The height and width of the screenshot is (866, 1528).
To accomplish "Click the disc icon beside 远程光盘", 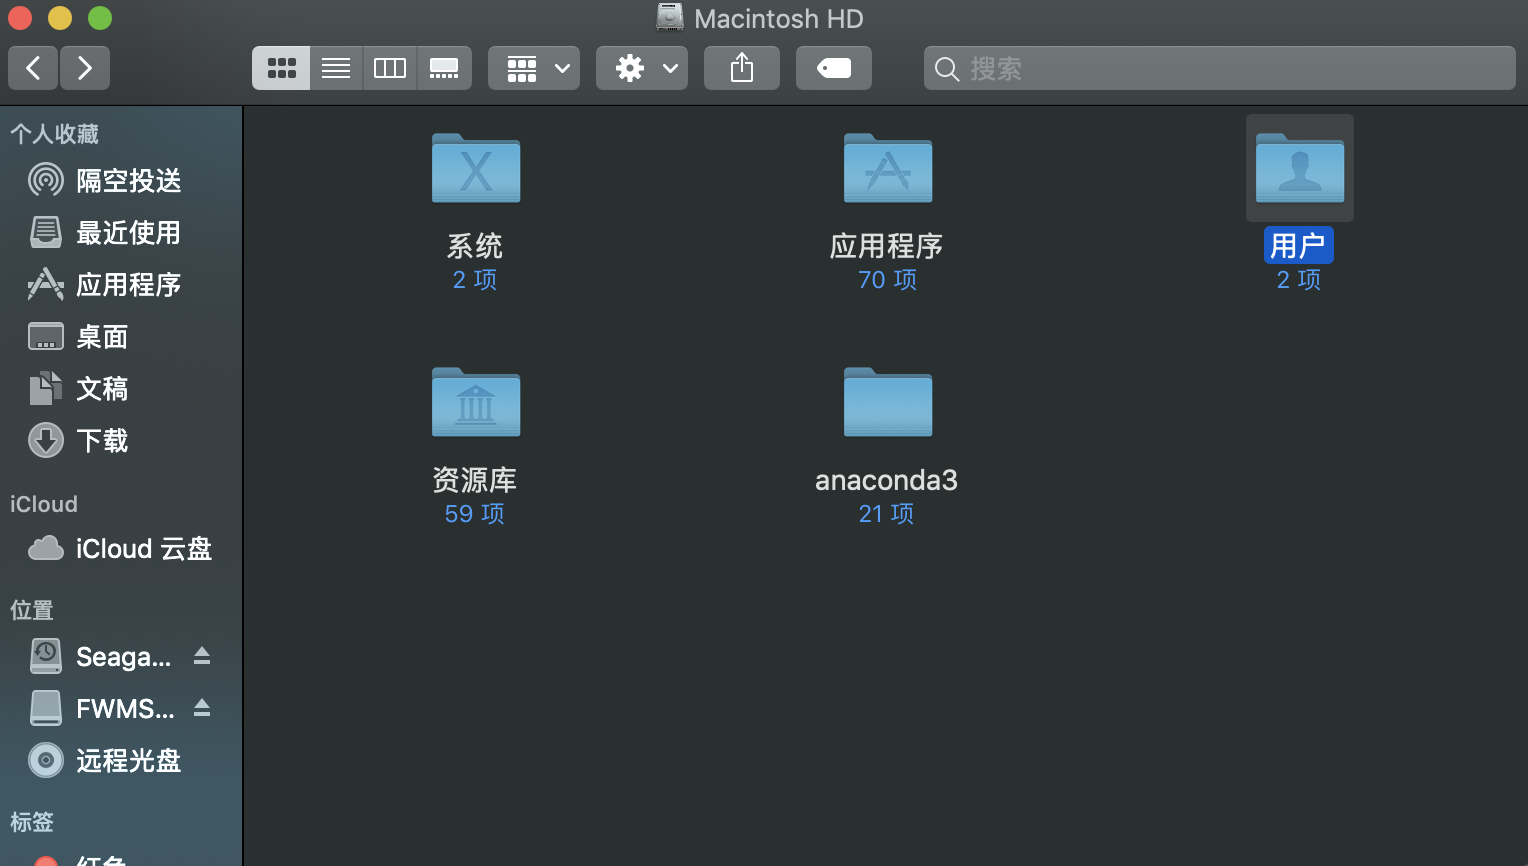I will (46, 760).
